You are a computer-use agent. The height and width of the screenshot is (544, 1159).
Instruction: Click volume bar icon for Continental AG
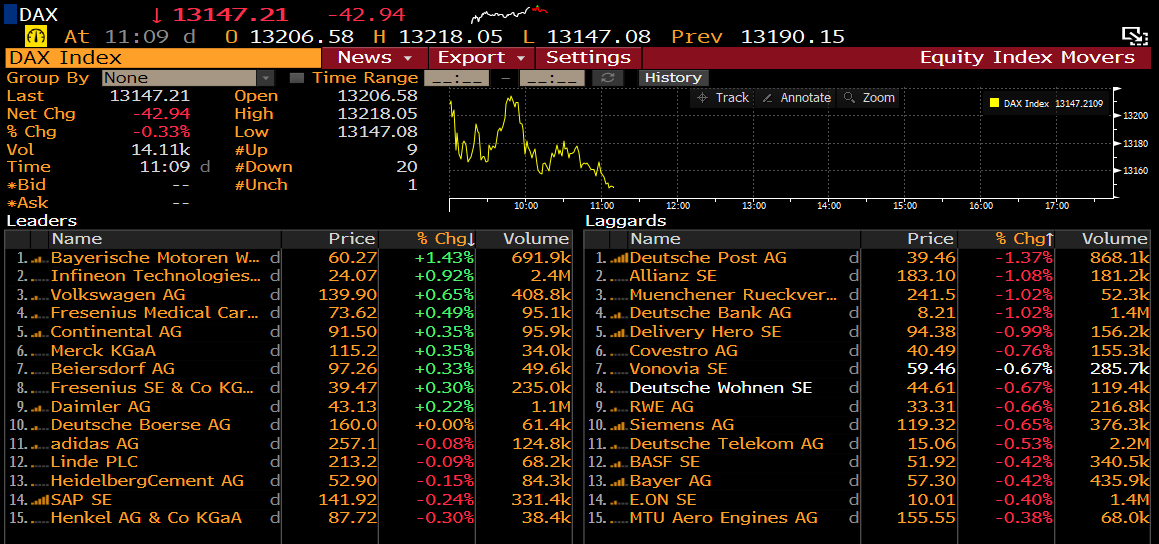pos(41,332)
